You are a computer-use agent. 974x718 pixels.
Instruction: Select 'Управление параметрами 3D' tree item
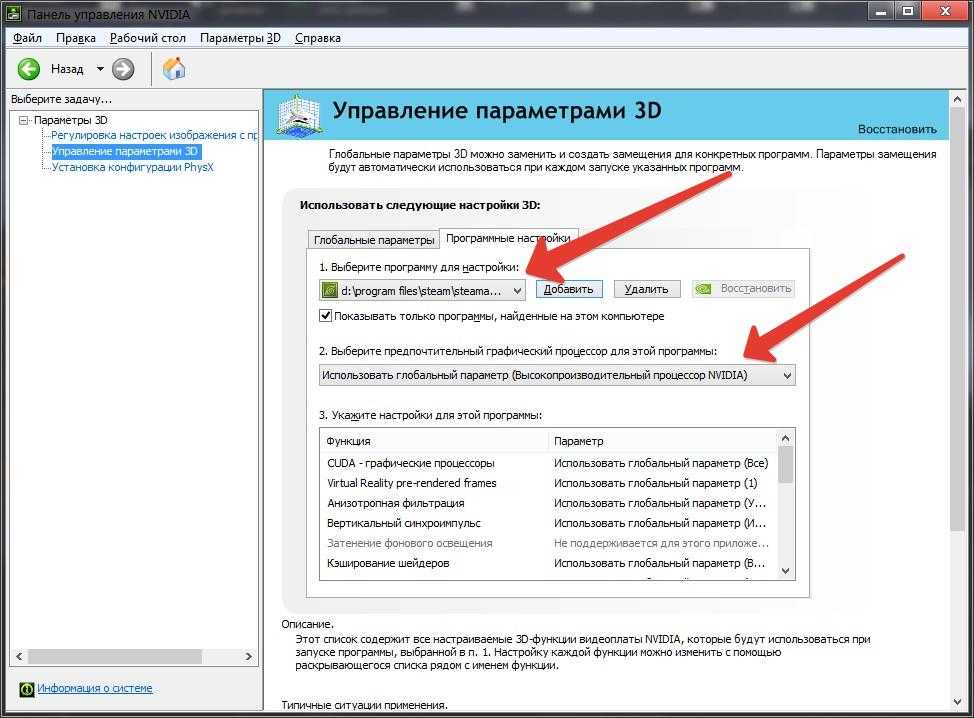pyautogui.click(x=125, y=151)
